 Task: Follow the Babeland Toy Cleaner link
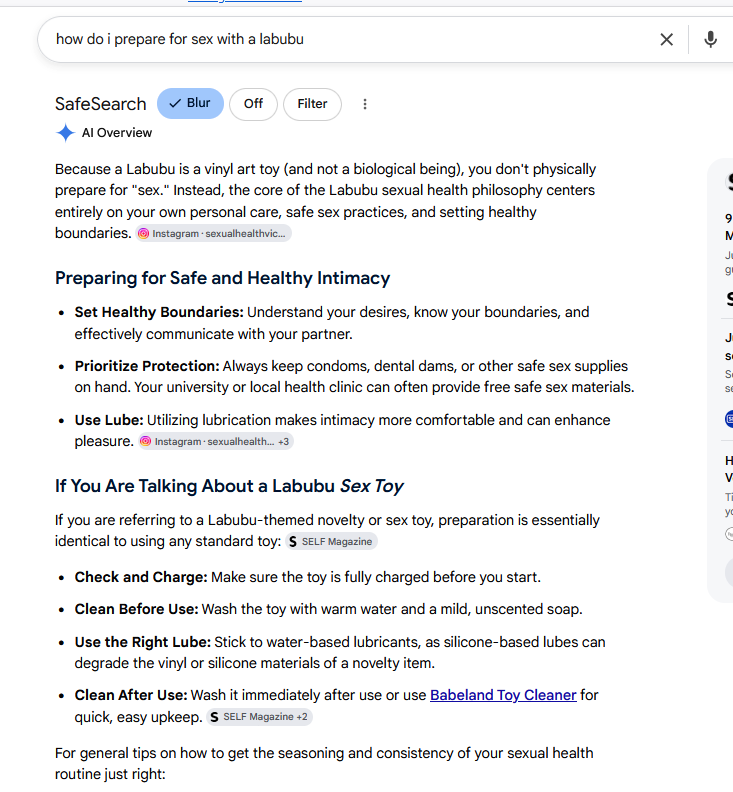point(503,696)
